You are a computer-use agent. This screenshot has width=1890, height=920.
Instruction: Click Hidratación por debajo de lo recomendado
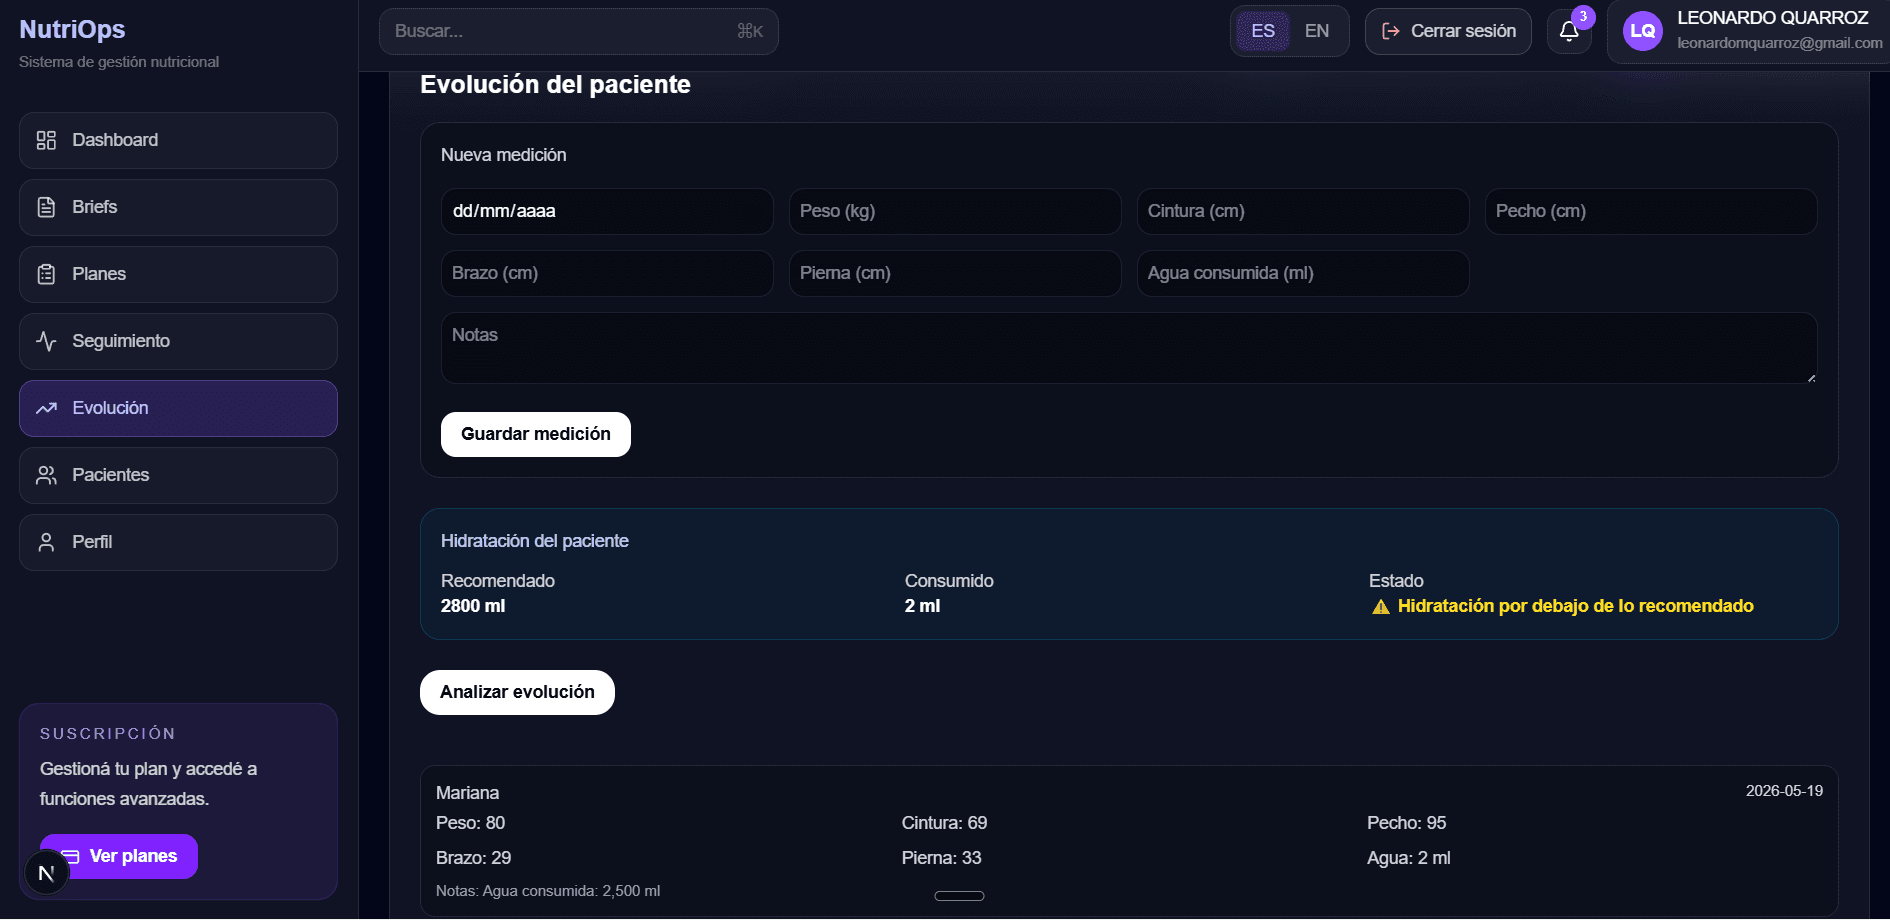tap(1575, 606)
